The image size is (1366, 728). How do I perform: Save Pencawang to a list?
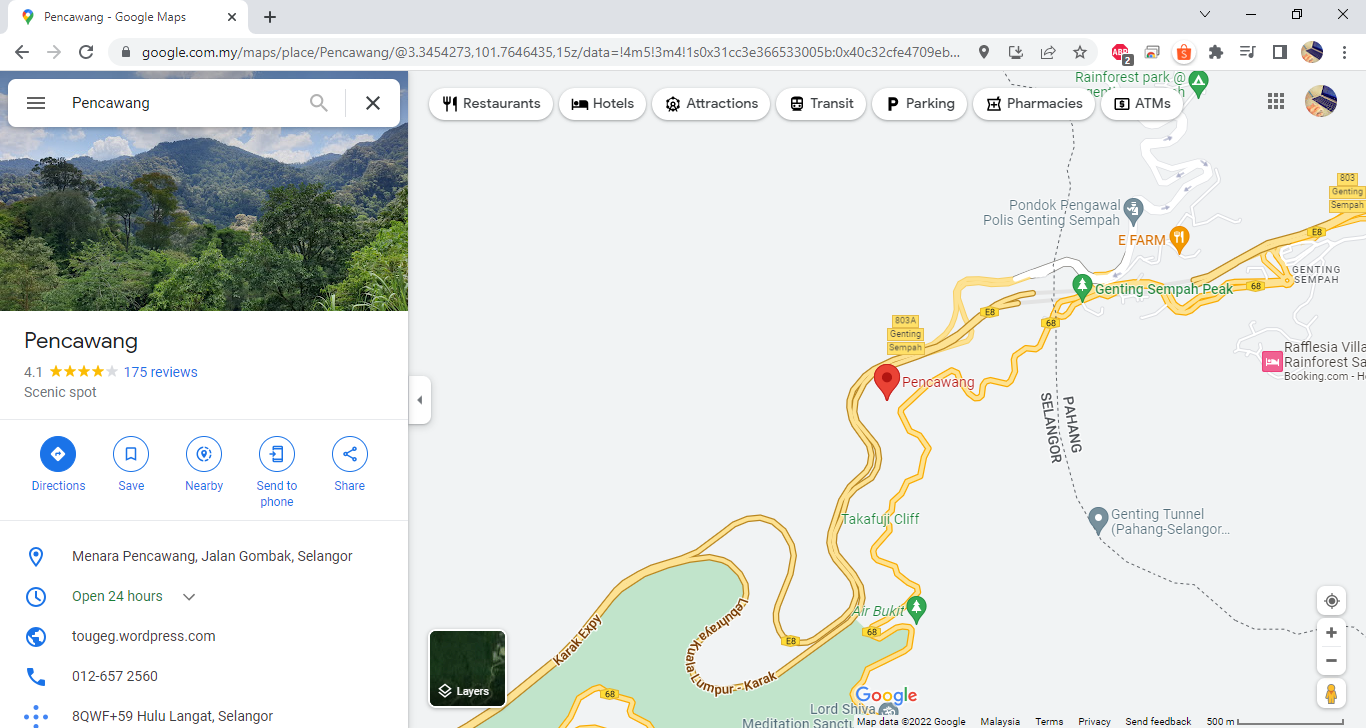click(x=131, y=466)
